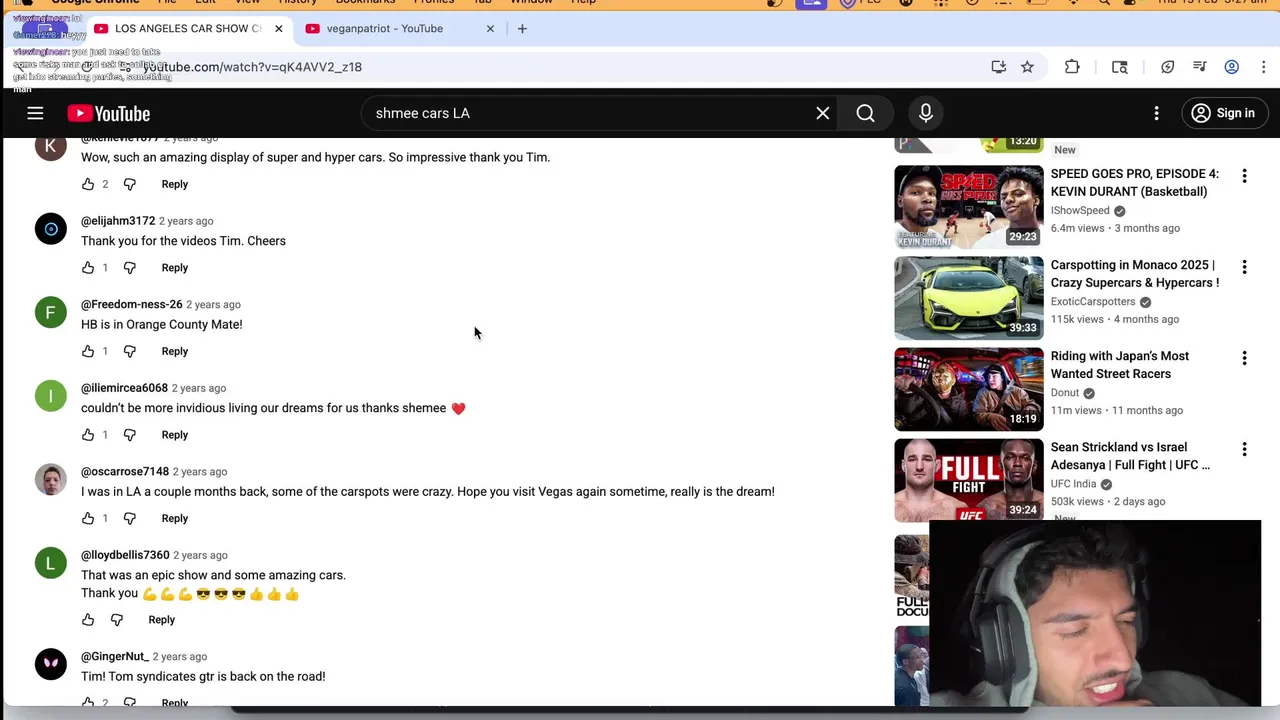Open the ExoticCarspotters channel name
1280x720 pixels.
pyautogui.click(x=1093, y=301)
